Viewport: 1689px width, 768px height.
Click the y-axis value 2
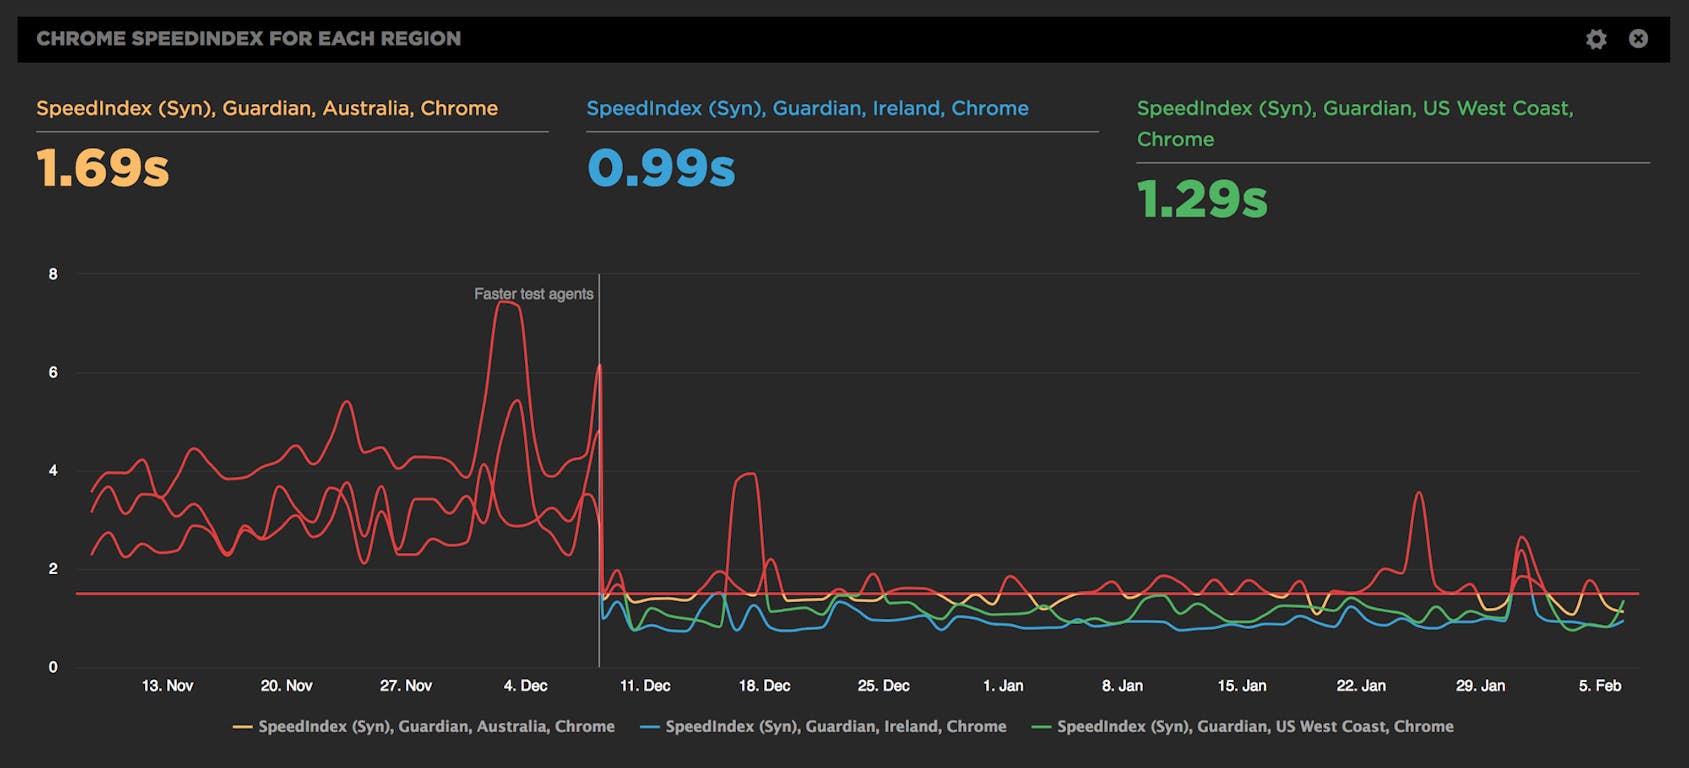[x=53, y=569]
